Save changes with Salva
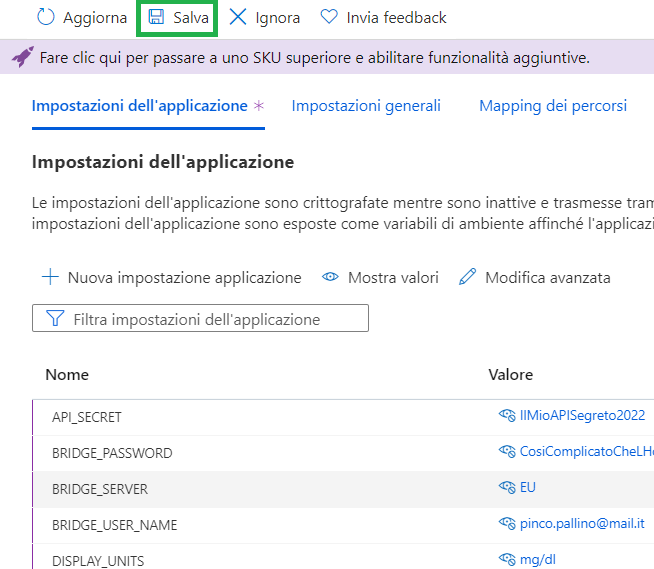The image size is (654, 569). pos(177,18)
